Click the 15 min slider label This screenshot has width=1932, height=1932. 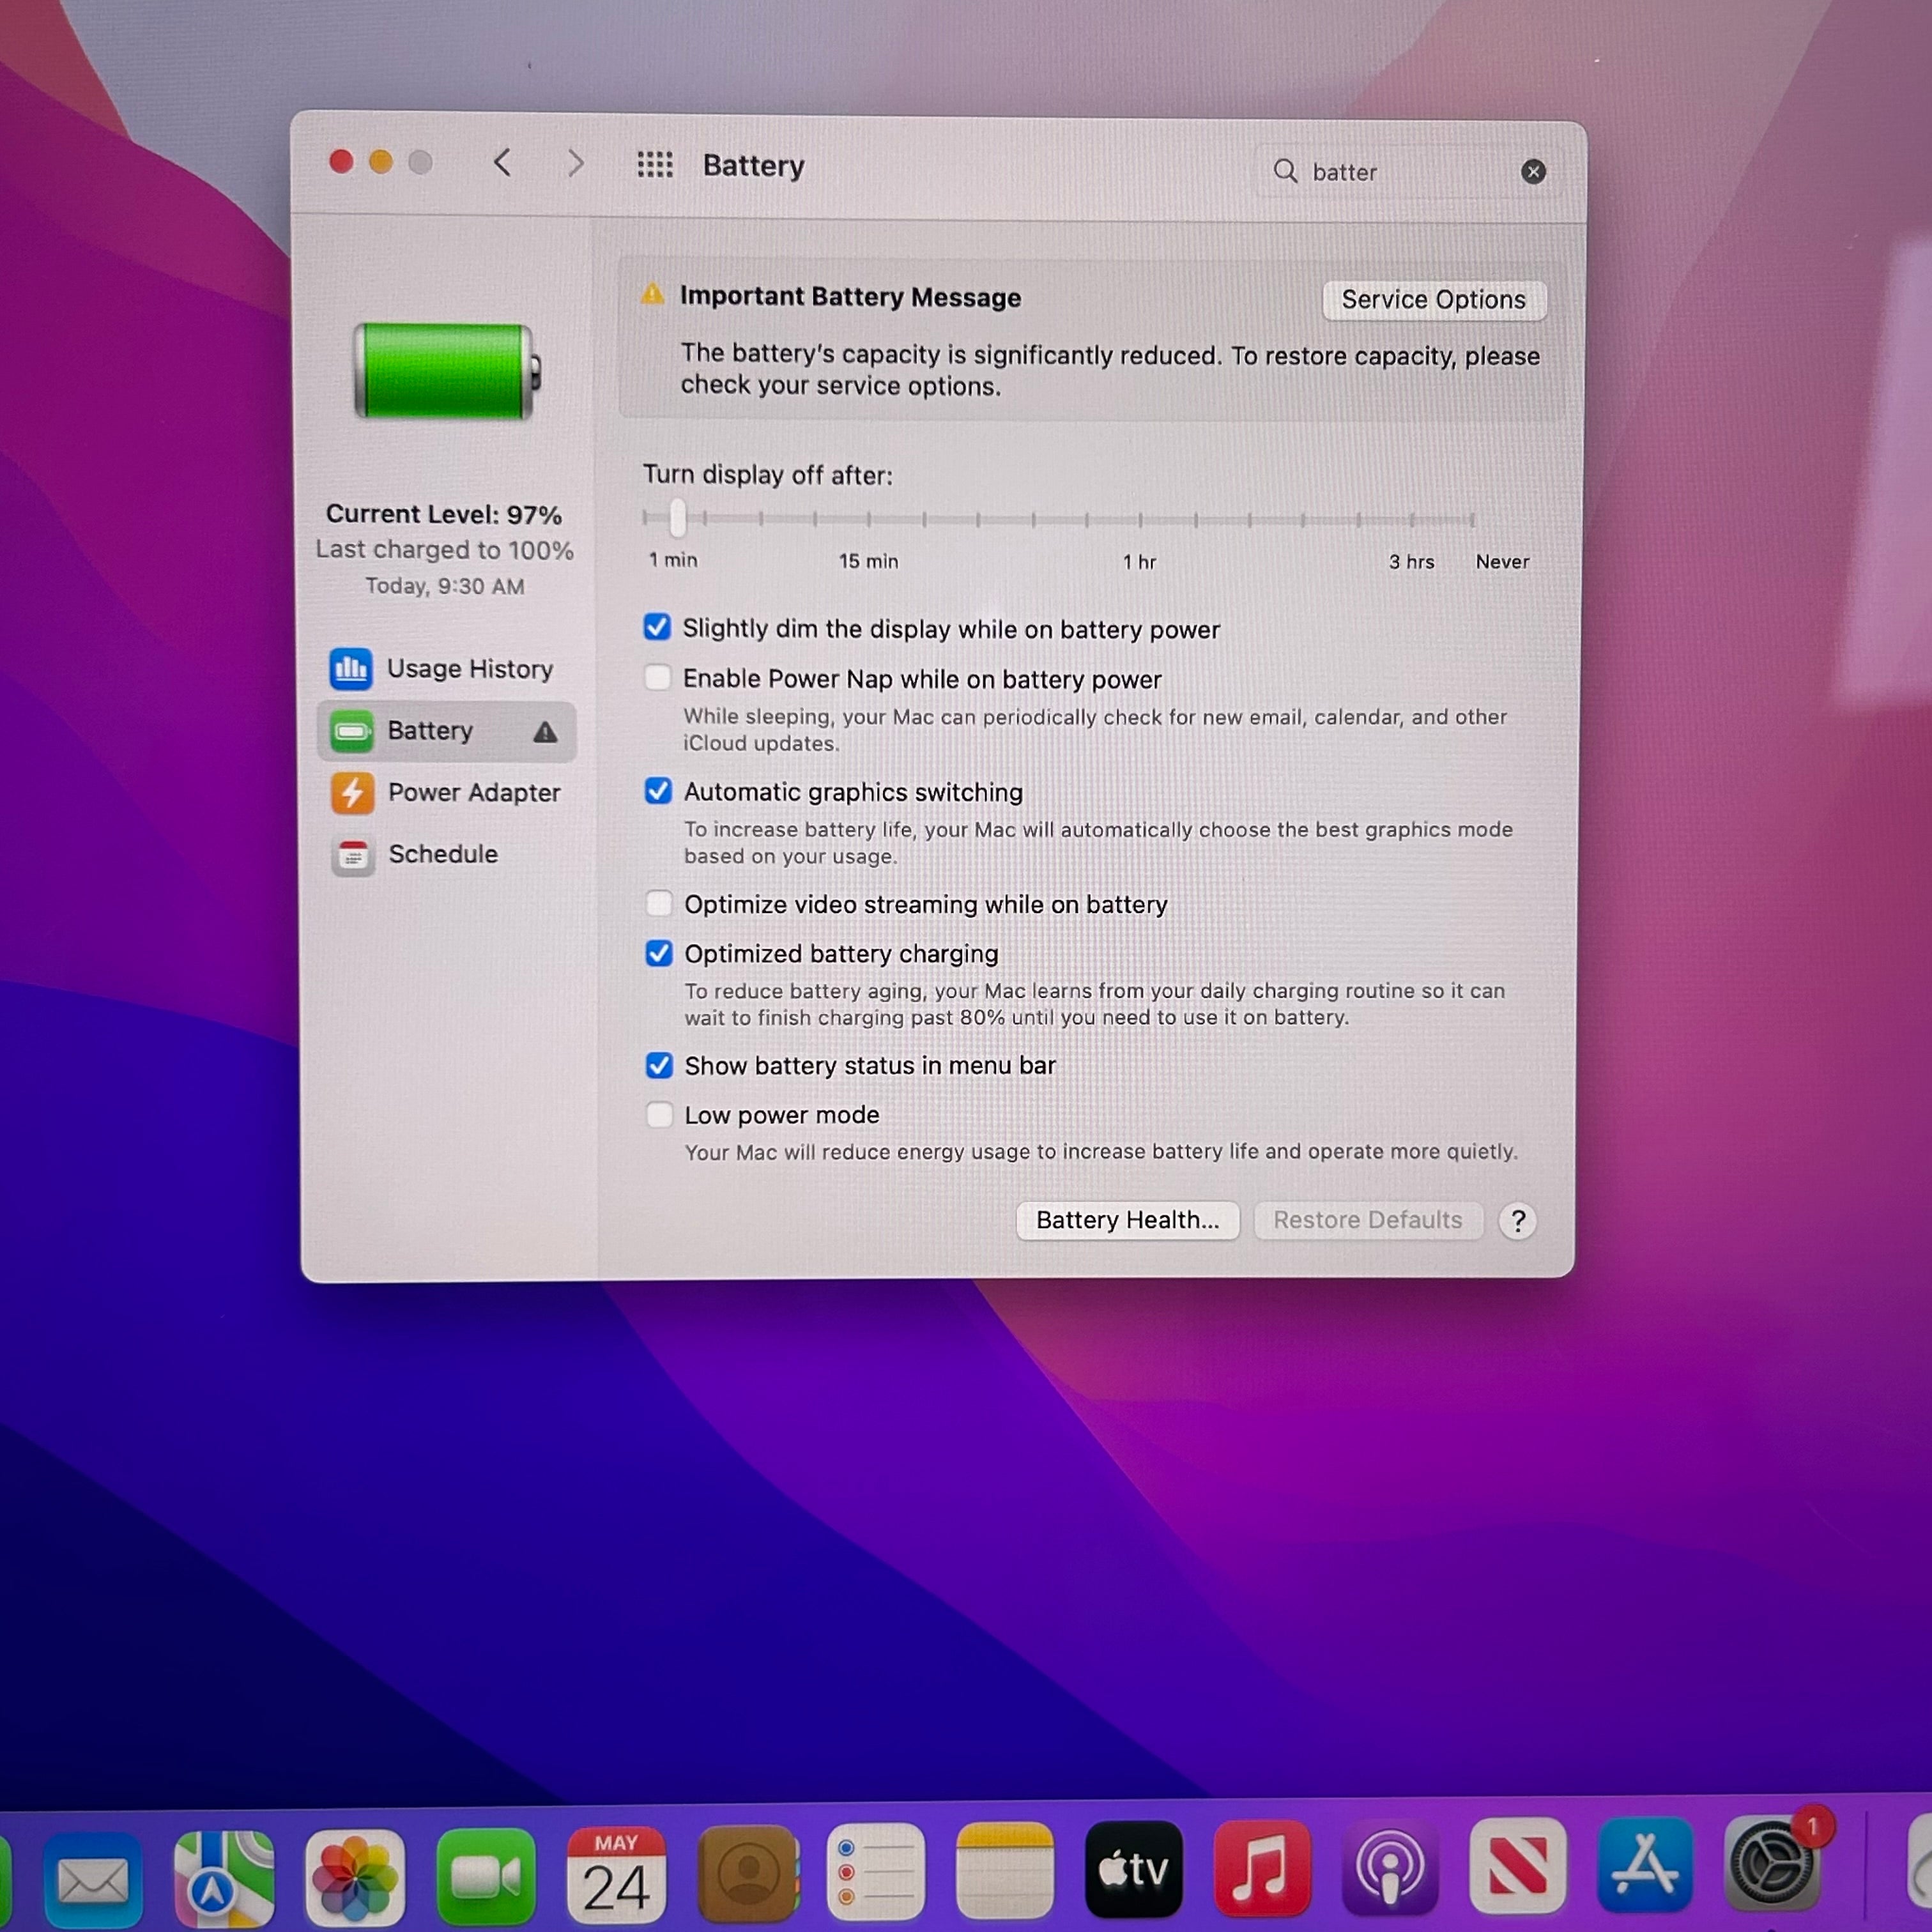coord(868,561)
